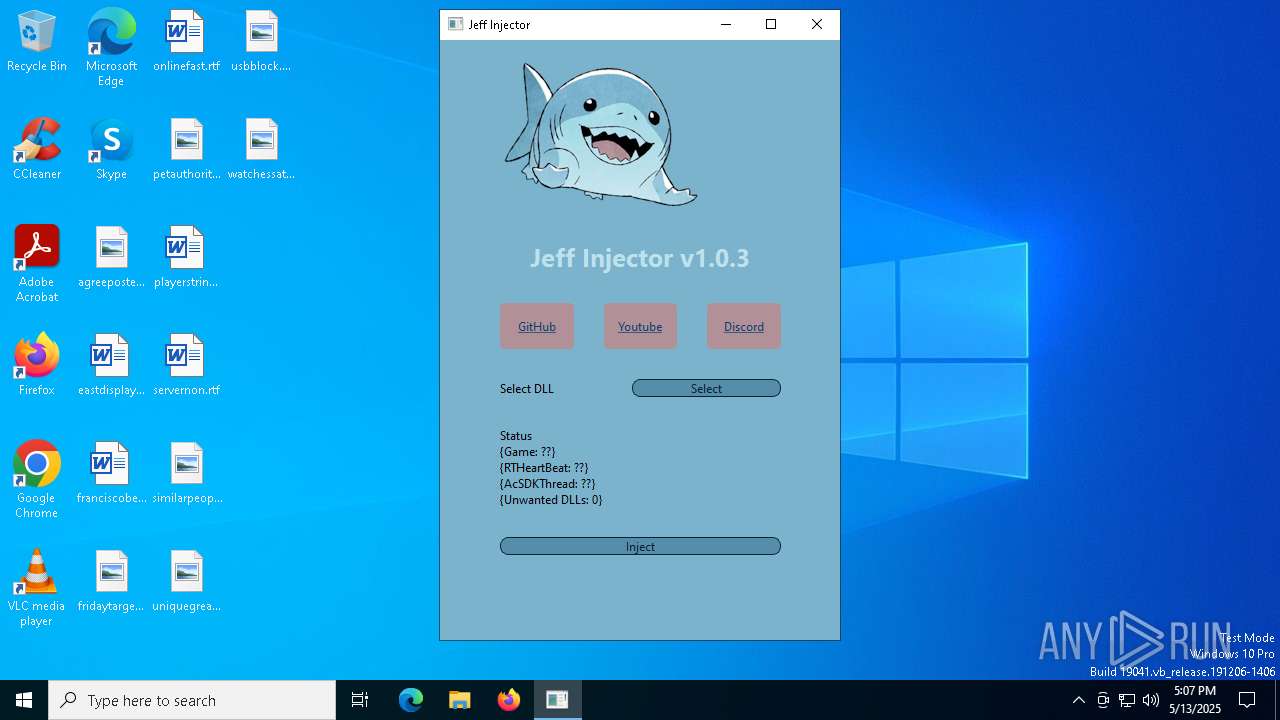Select the franciscobe document icon

click(111, 474)
